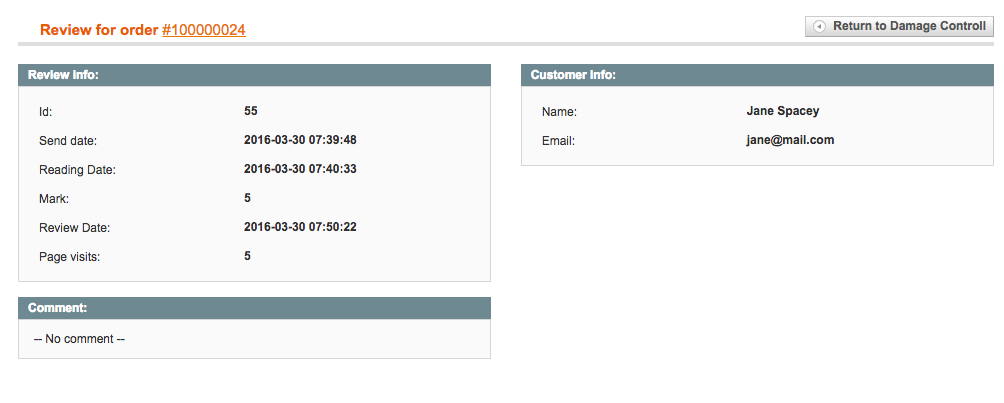Image resolution: width=1004 pixels, height=403 pixels.
Task: Click customer name Jane Spacey
Action: click(782, 111)
